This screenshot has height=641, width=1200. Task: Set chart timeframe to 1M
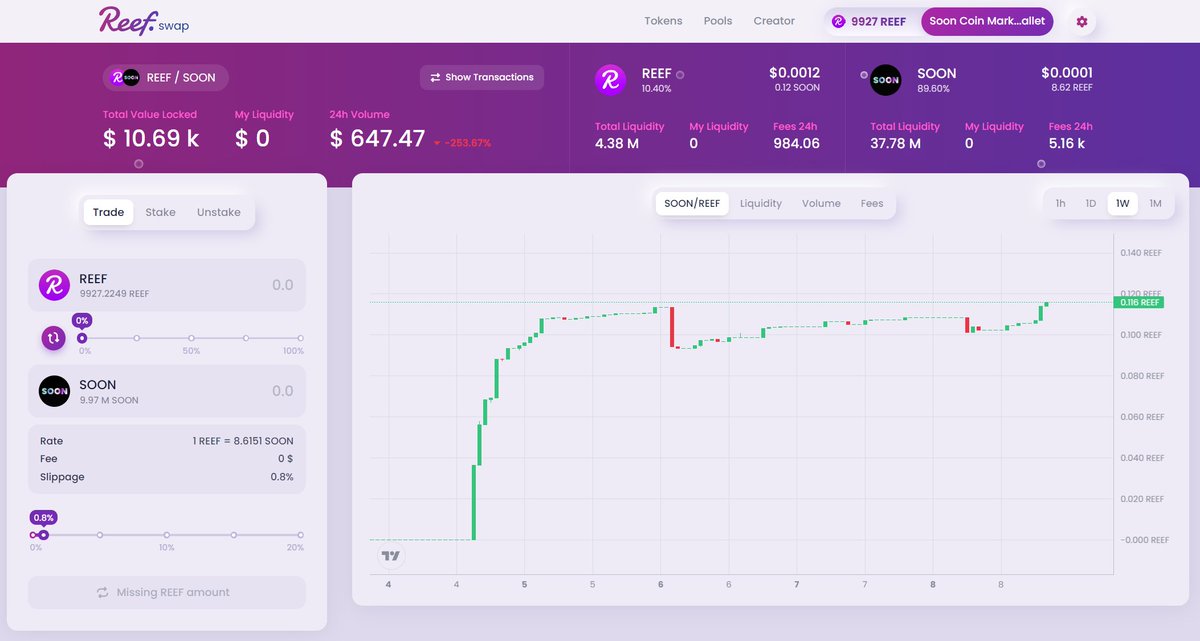coord(1155,203)
